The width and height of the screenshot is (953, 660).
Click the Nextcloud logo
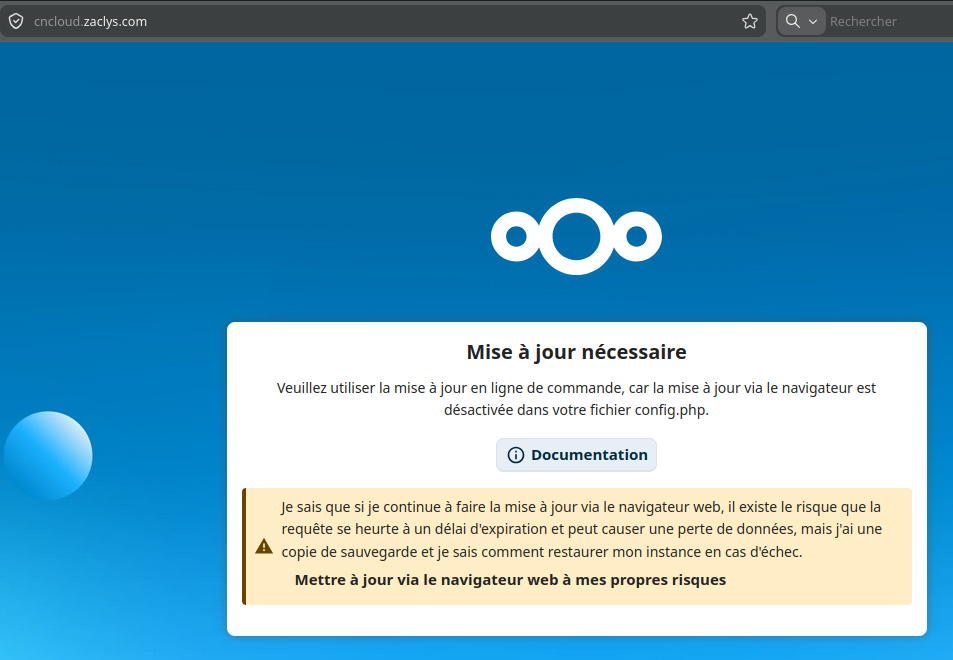click(x=576, y=236)
